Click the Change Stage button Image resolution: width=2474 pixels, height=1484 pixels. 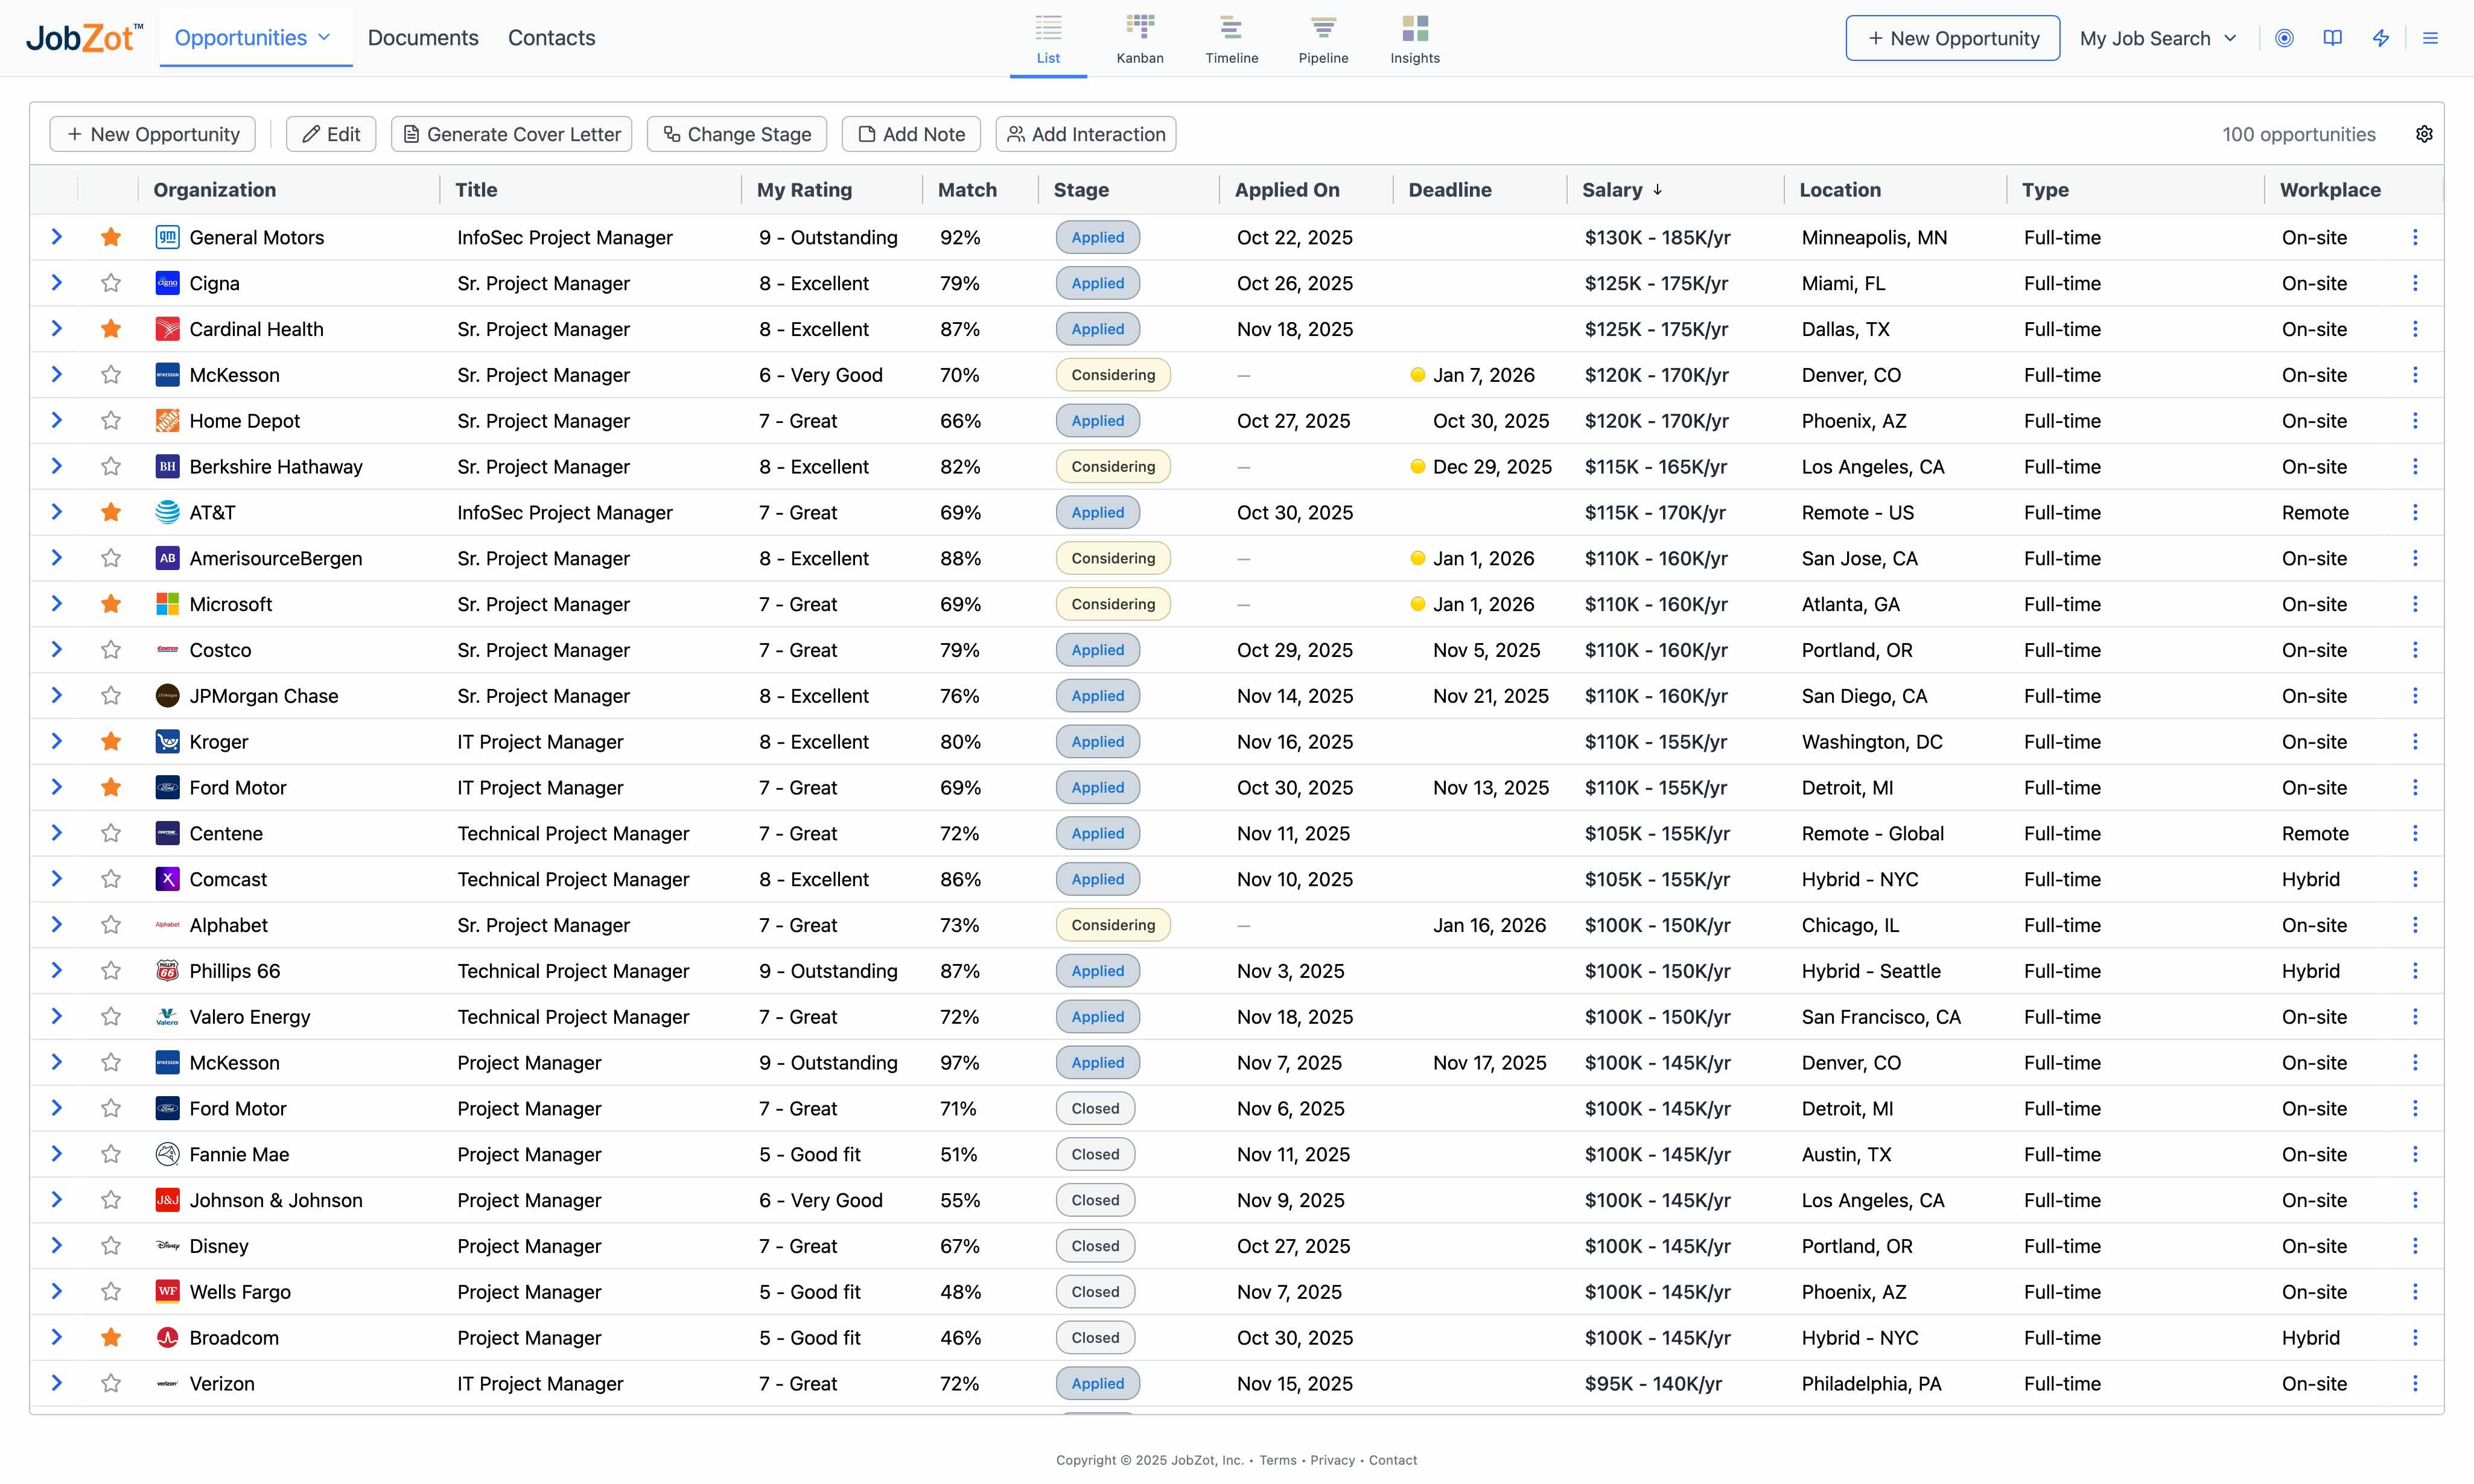(x=737, y=134)
